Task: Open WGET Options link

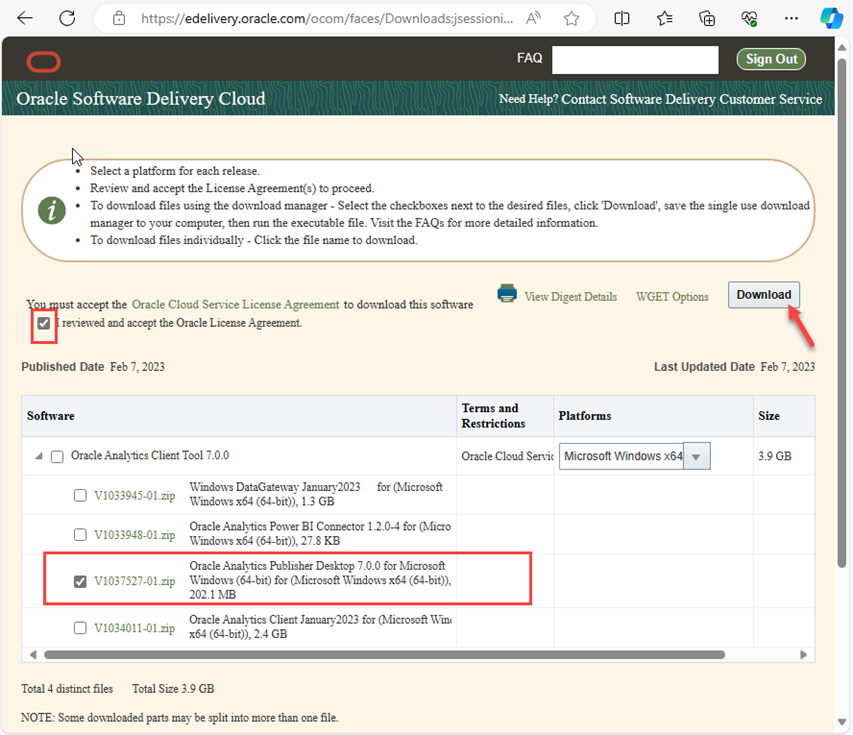Action: pyautogui.click(x=672, y=297)
